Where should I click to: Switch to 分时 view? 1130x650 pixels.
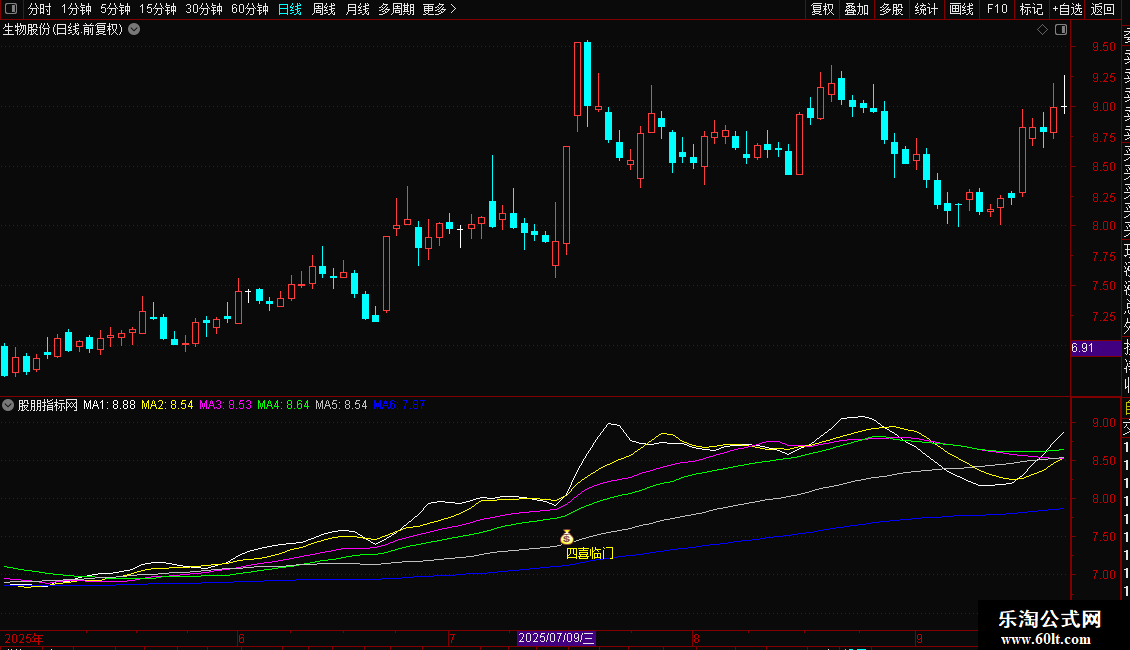point(40,9)
